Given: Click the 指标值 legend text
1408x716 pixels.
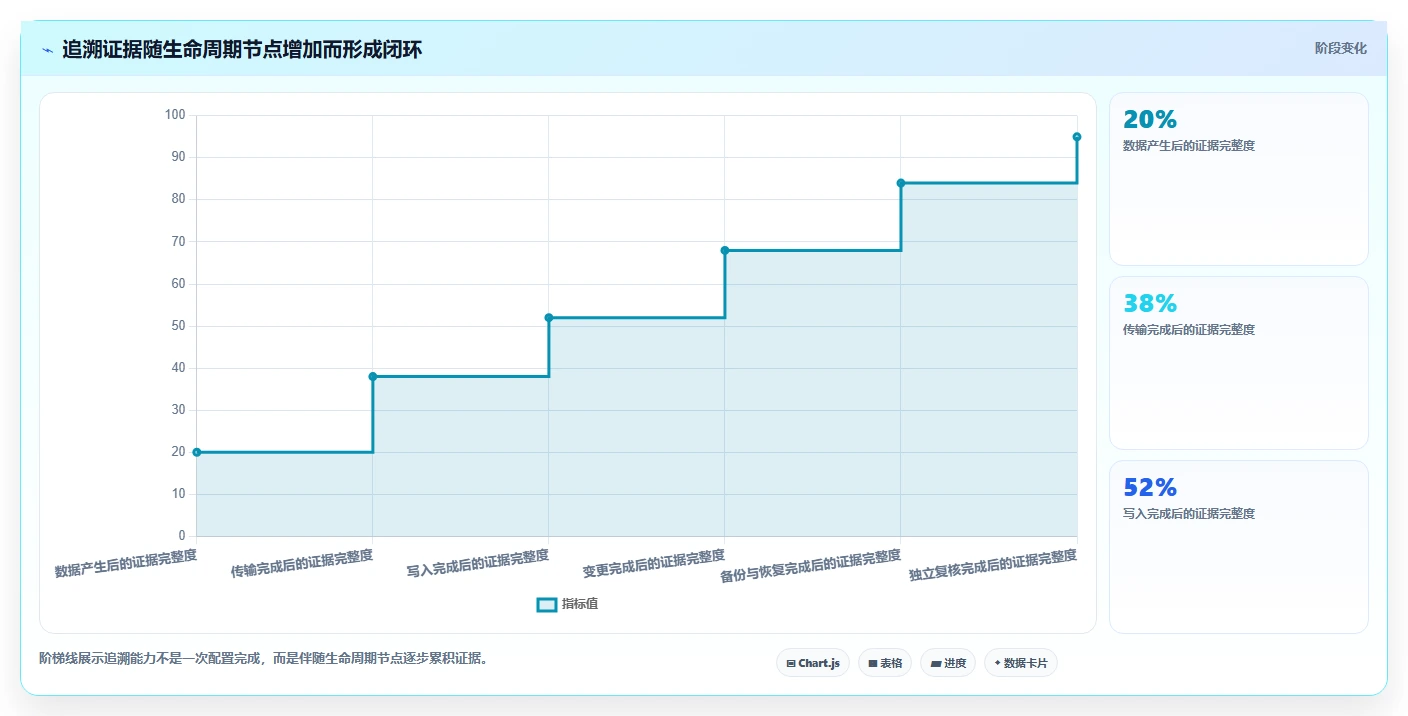Looking at the screenshot, I should (x=580, y=604).
